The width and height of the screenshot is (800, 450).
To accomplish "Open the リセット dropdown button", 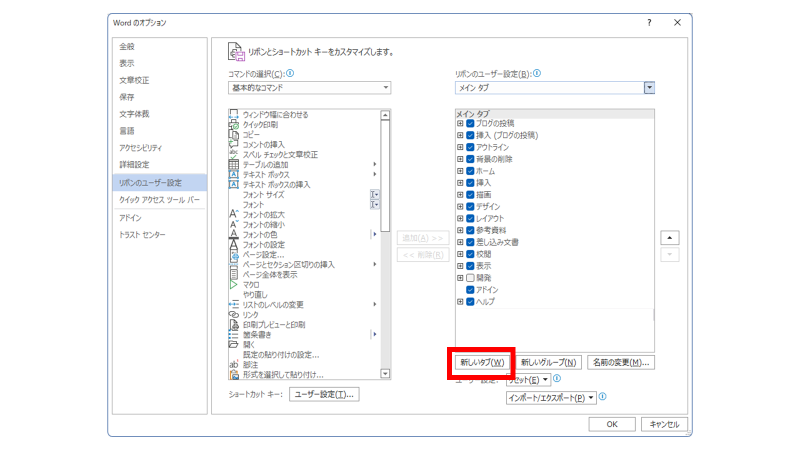I will coord(529,380).
